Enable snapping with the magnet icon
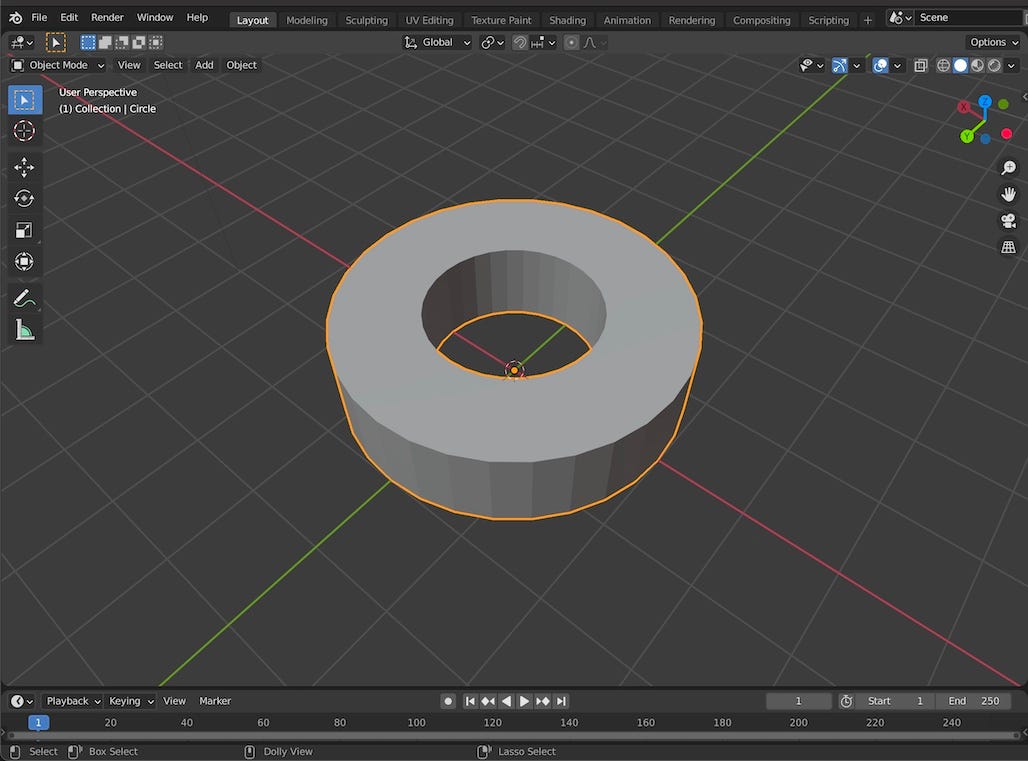Viewport: 1028px width, 761px height. coord(519,42)
